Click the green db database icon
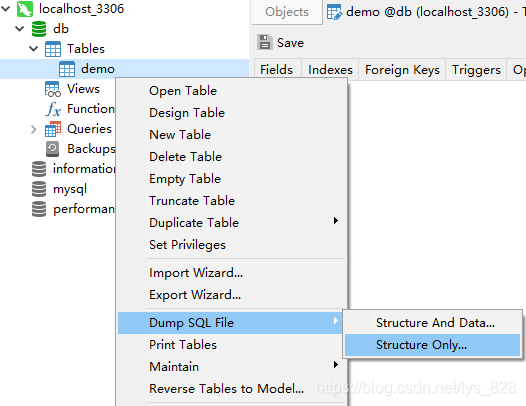The width and height of the screenshot is (526, 406). 39,29
